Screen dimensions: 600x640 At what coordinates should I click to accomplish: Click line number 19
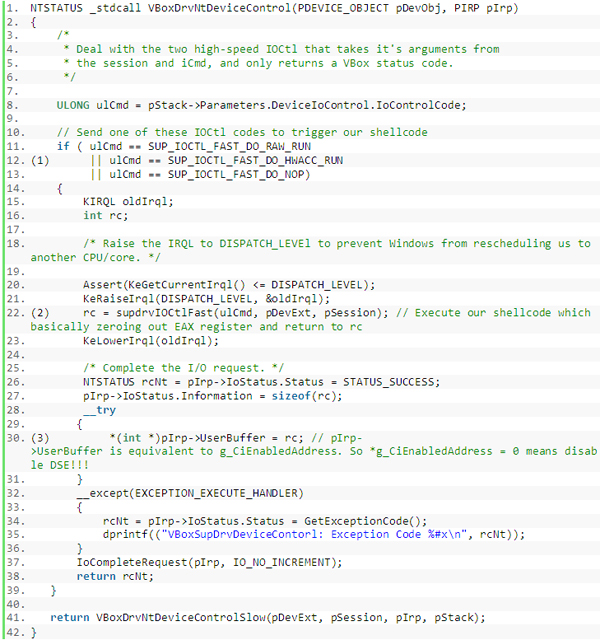click(x=15, y=271)
